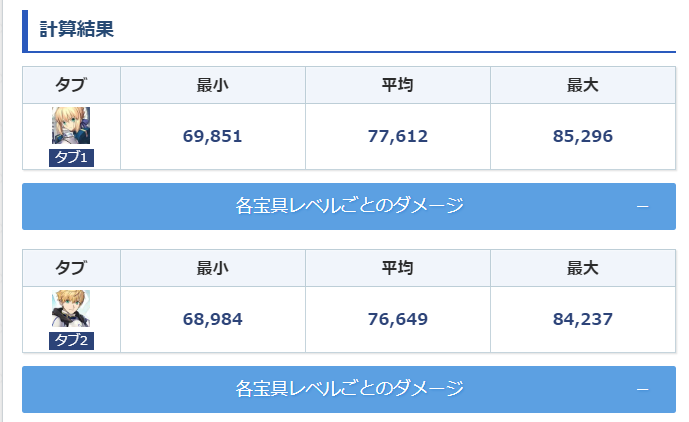The image size is (689, 422).
Task: Select the タブ1 badge label
Action: [71, 157]
